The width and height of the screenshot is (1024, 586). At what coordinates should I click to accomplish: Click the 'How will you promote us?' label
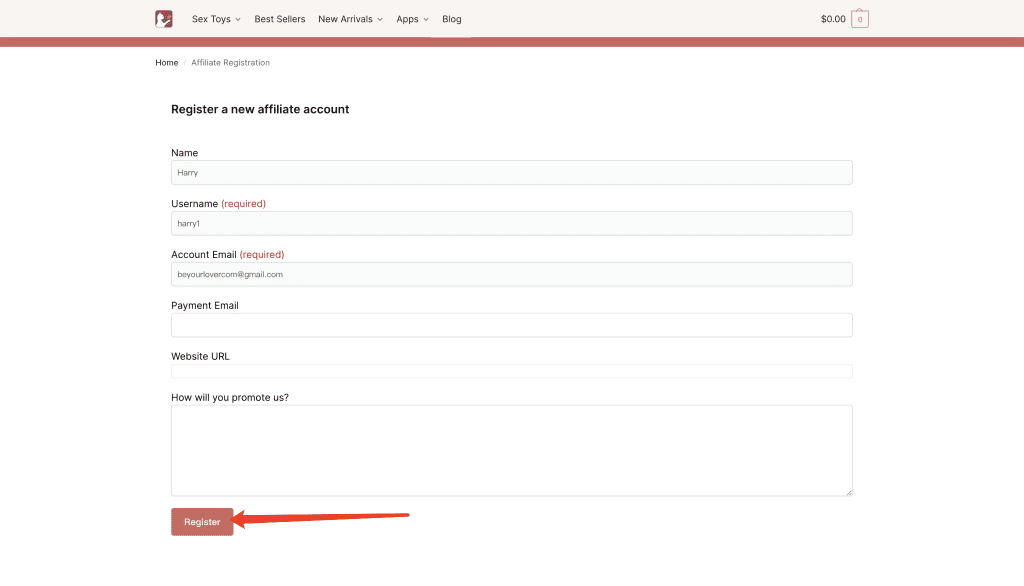230,397
